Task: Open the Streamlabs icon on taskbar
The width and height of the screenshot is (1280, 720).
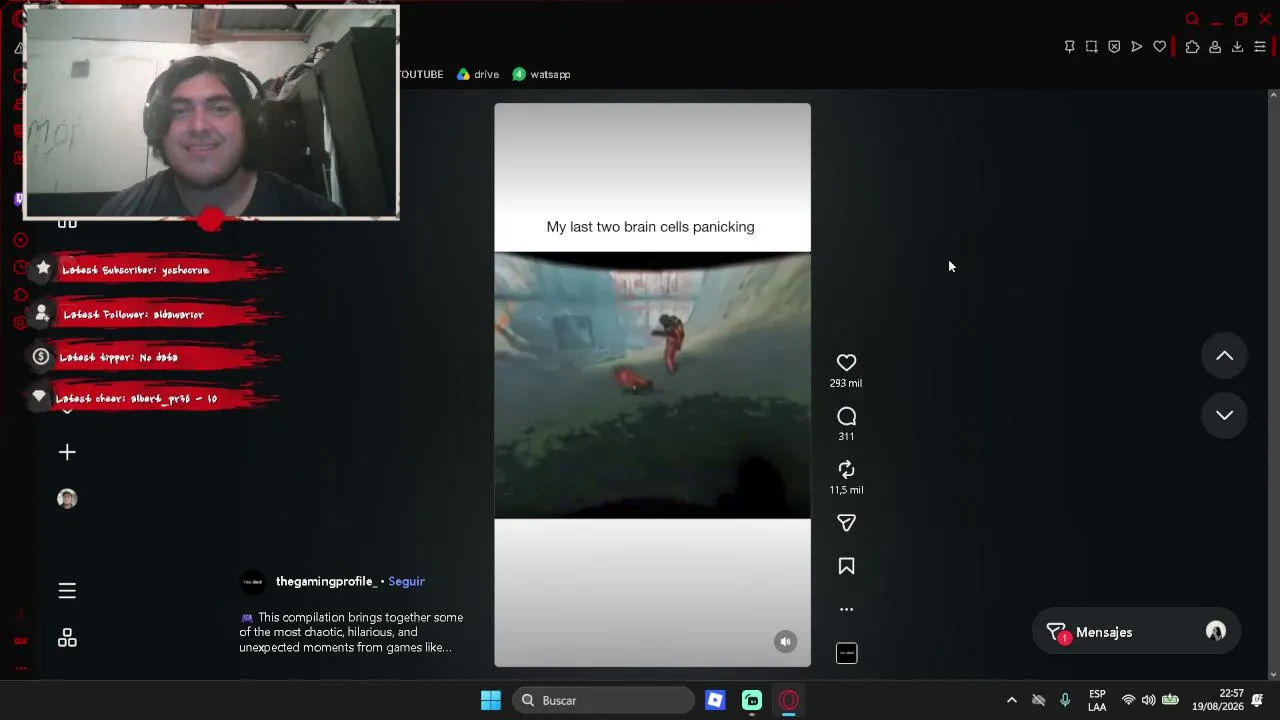Action: tap(752, 700)
